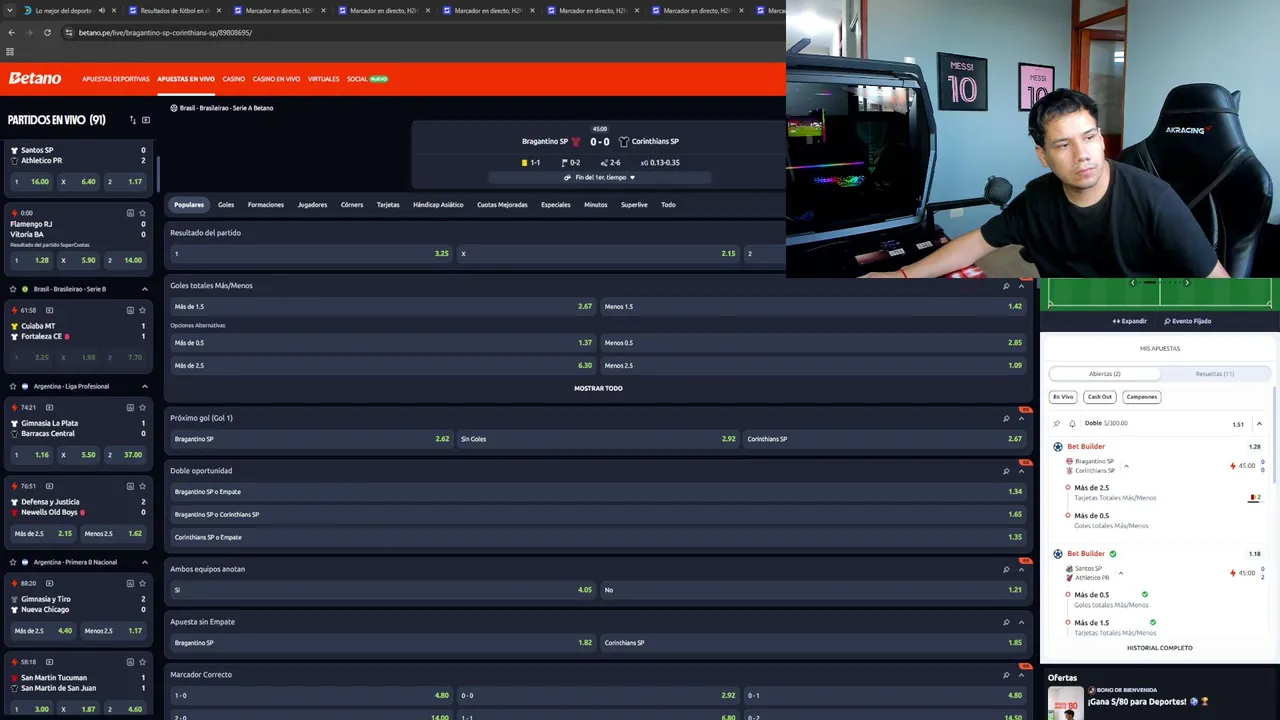Click the Expandir pitch view button
This screenshot has height=720, width=1280.
[x=1130, y=321]
